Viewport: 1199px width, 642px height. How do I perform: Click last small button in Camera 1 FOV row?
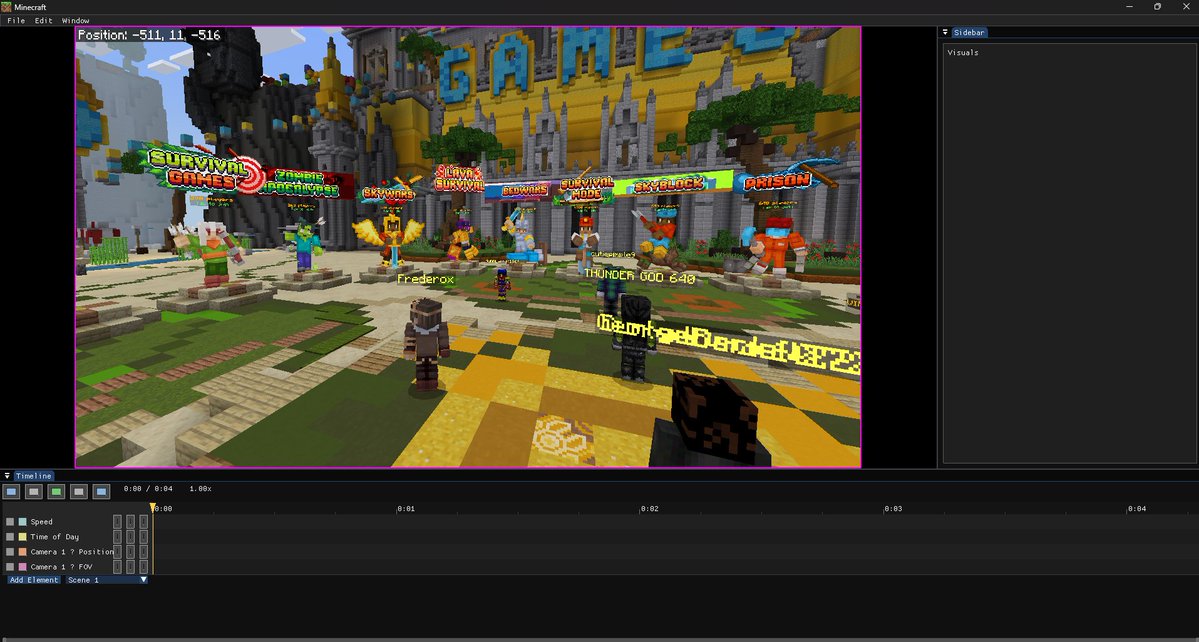tap(144, 567)
